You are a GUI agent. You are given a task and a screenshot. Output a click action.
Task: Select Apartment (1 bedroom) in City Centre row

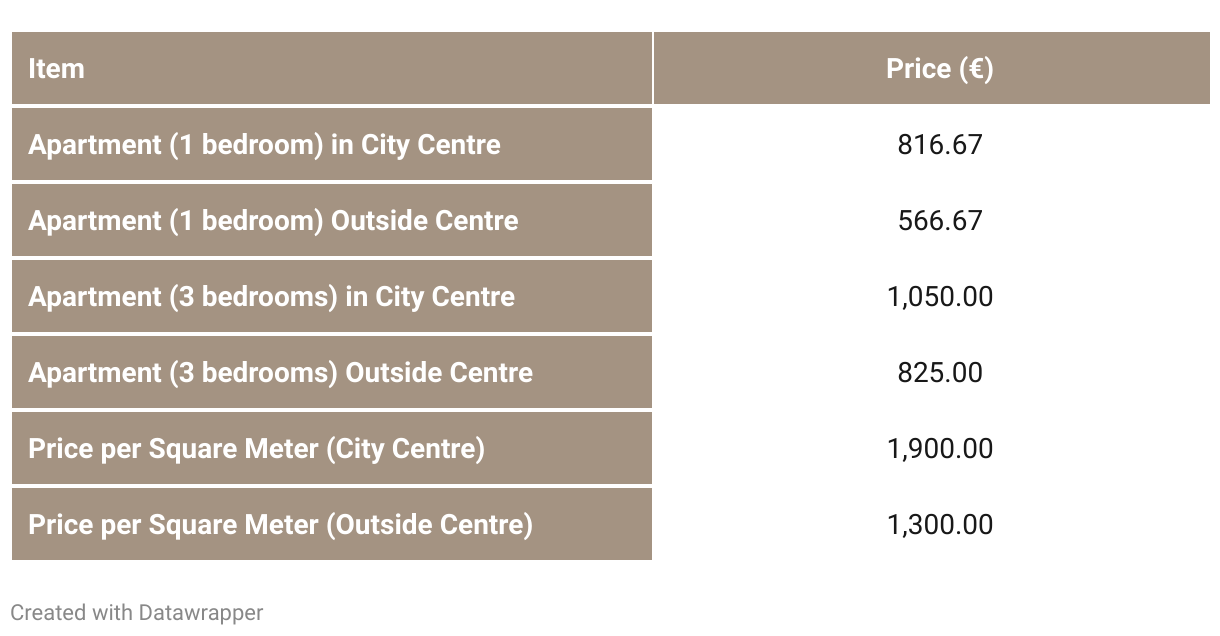611,144
